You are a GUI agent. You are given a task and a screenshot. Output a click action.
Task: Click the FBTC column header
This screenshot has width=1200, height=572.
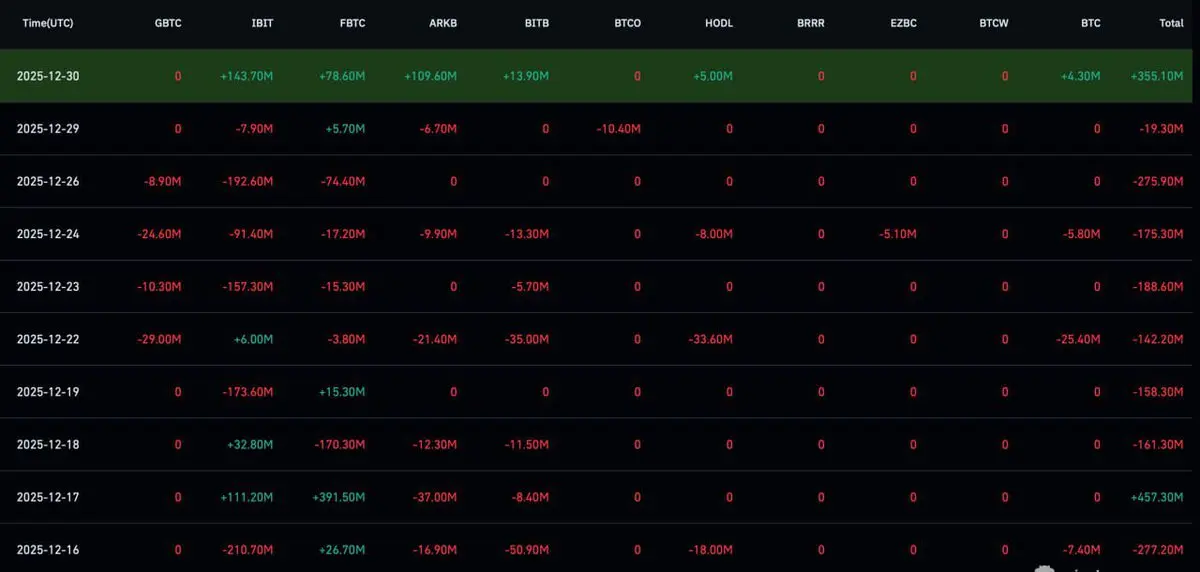(352, 23)
